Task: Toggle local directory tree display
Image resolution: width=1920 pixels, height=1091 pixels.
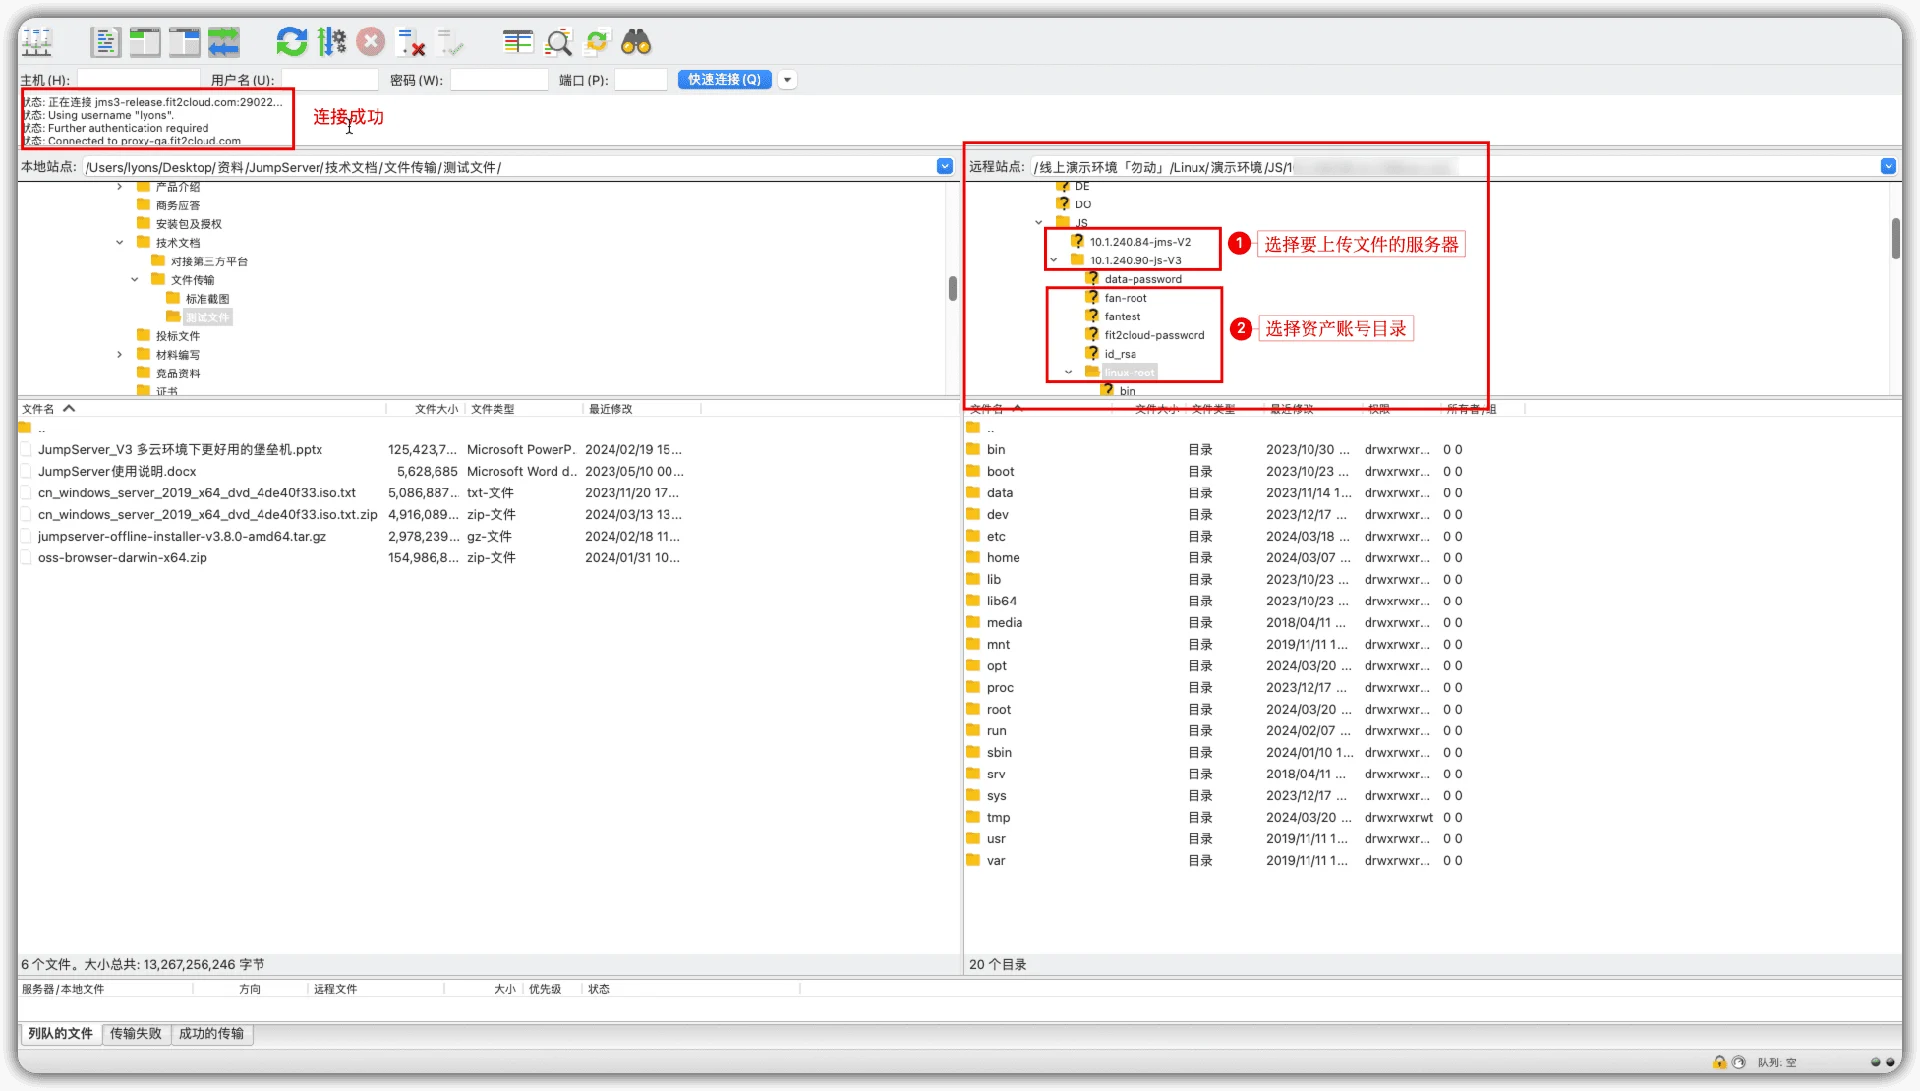Action: 145,42
